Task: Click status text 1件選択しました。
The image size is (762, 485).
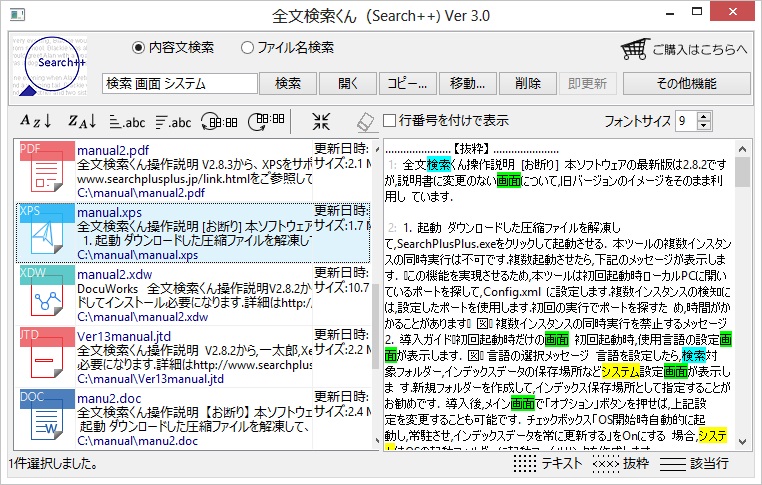Action: (x=53, y=464)
